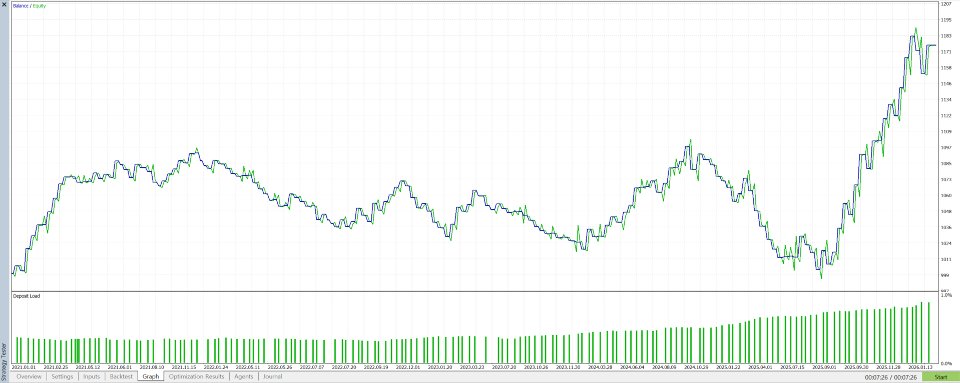
Task: Click the elapsed time 00:07:26 / 00:07:26
Action: point(890,377)
